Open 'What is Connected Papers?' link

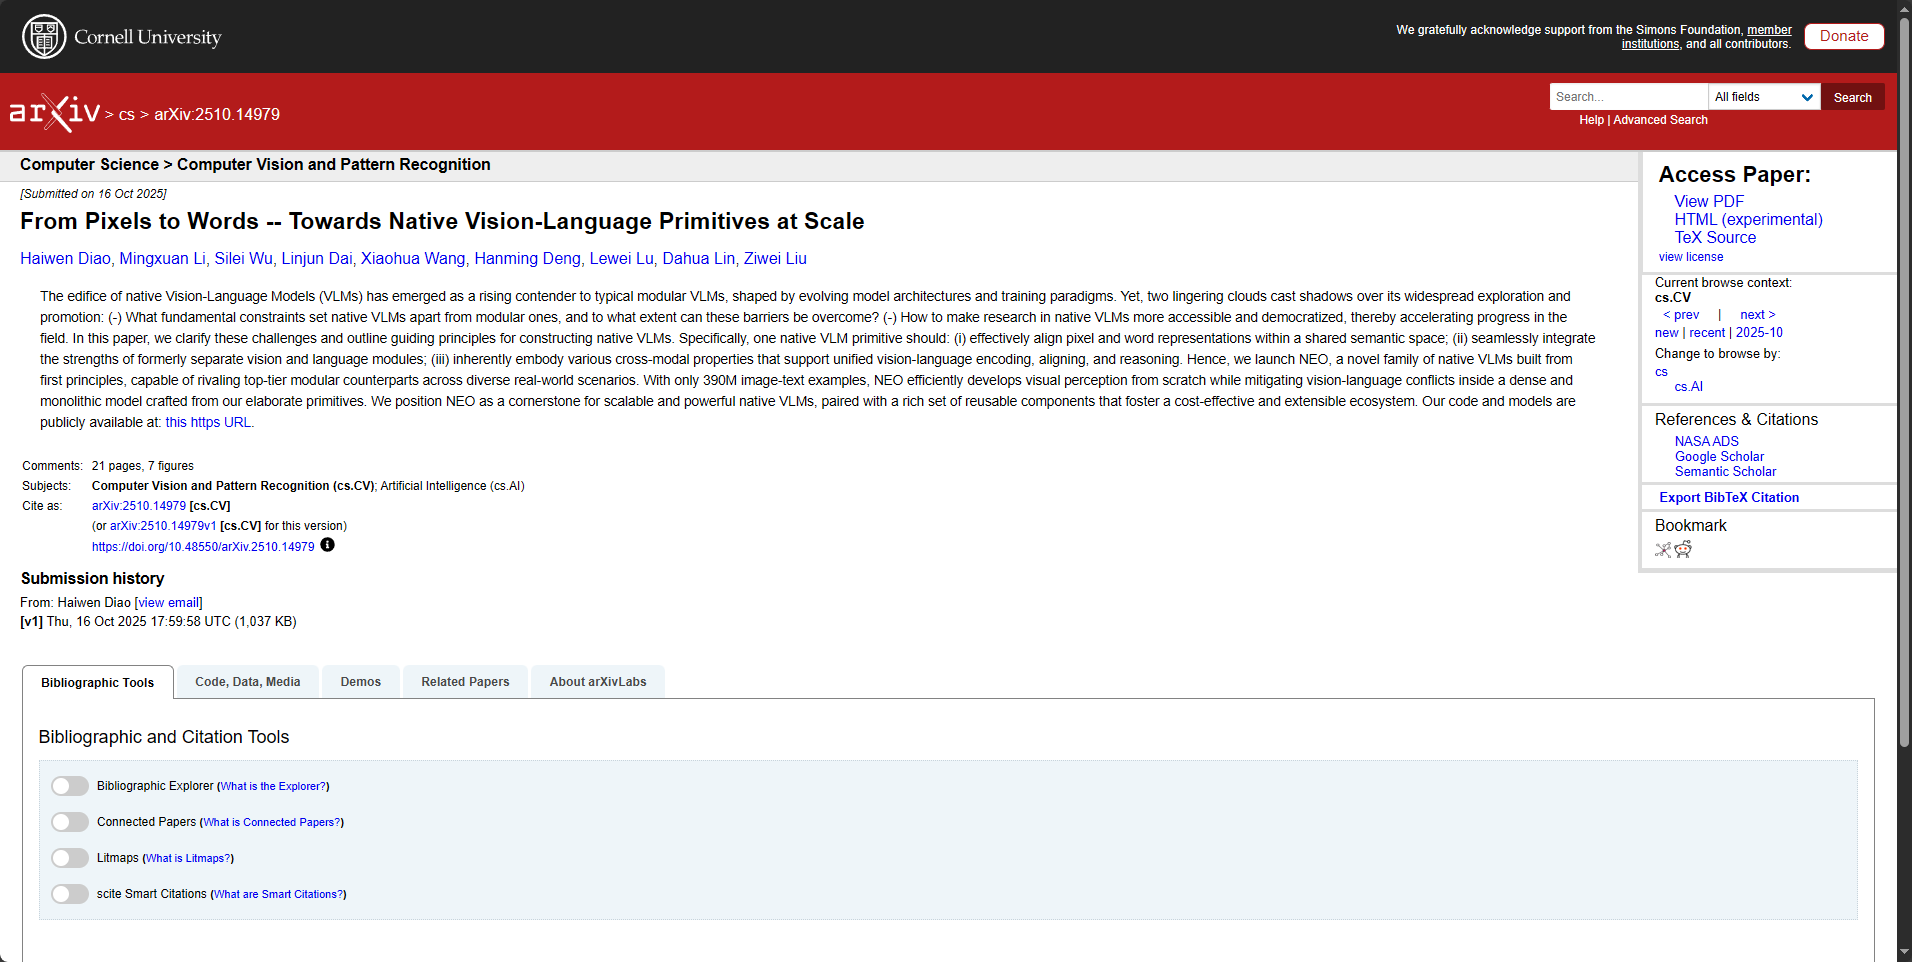pos(272,822)
